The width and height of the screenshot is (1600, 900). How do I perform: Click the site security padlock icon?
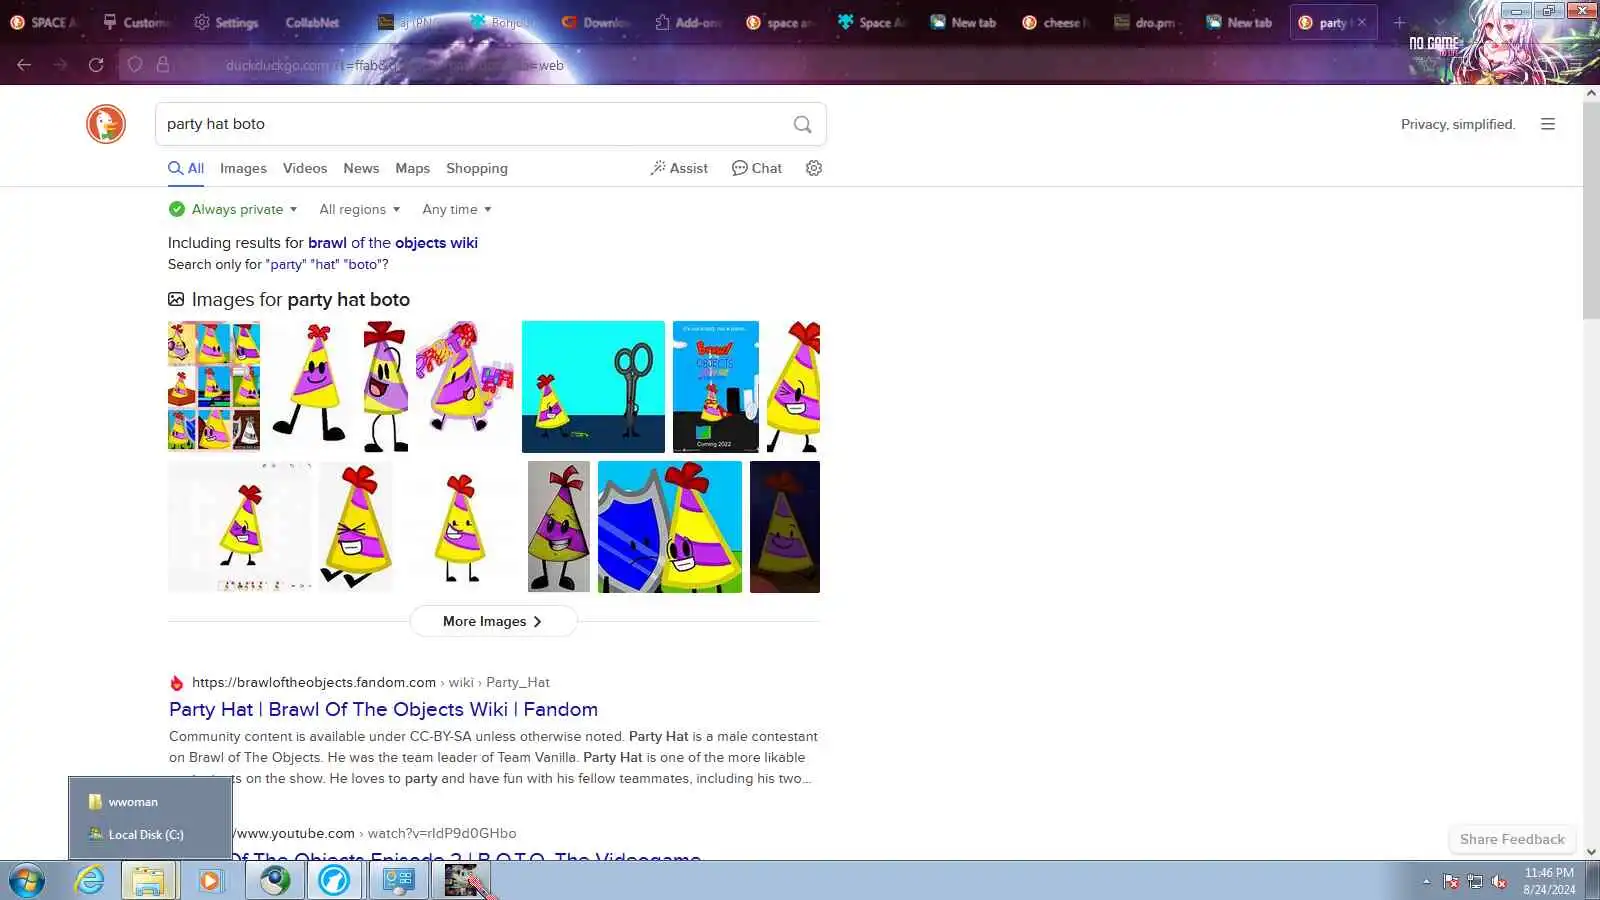tap(163, 65)
